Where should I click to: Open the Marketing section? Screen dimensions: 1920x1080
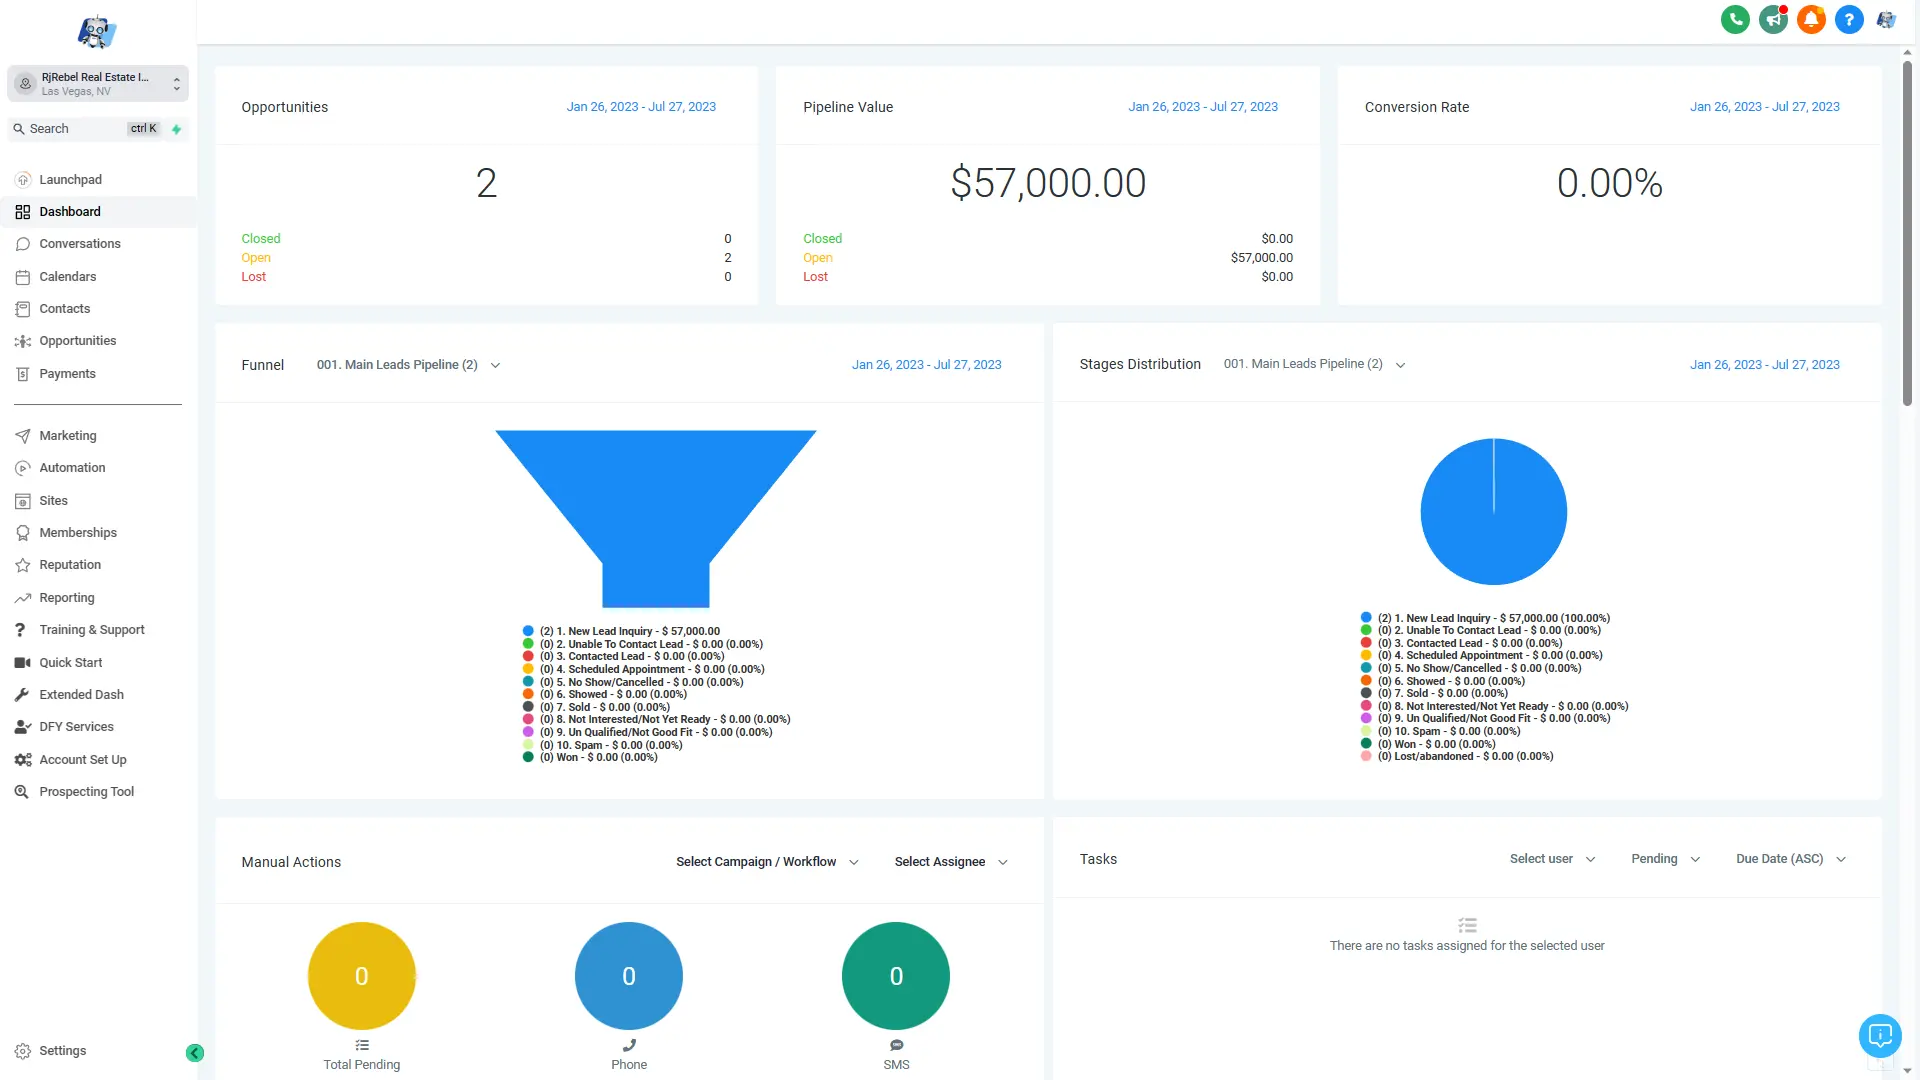[x=68, y=436]
